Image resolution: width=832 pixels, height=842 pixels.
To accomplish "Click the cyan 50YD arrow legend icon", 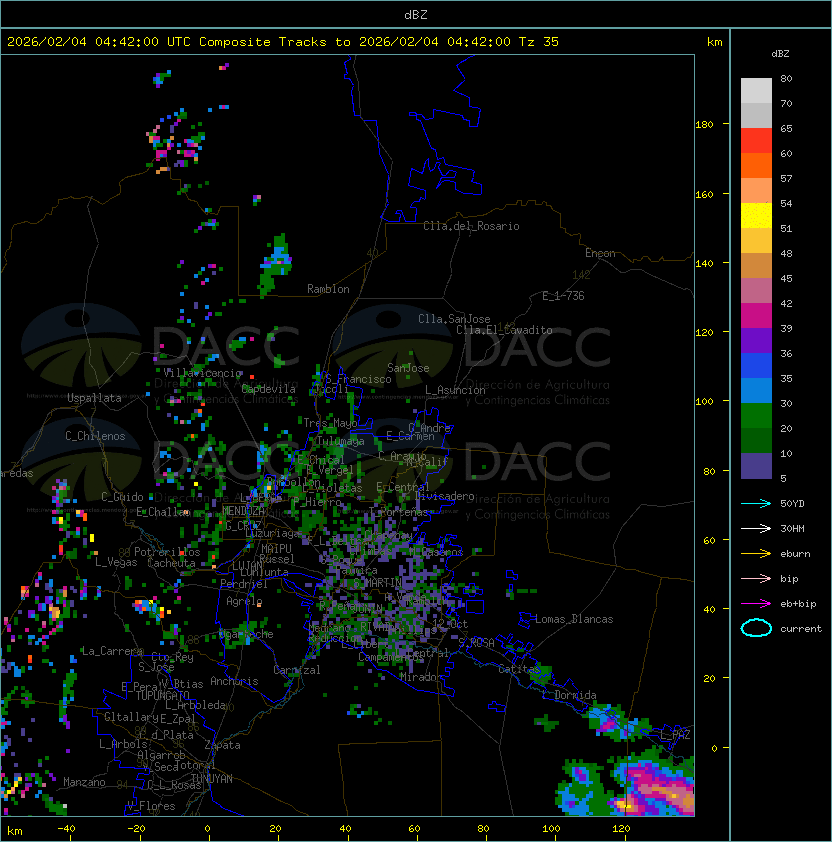I will pos(756,503).
